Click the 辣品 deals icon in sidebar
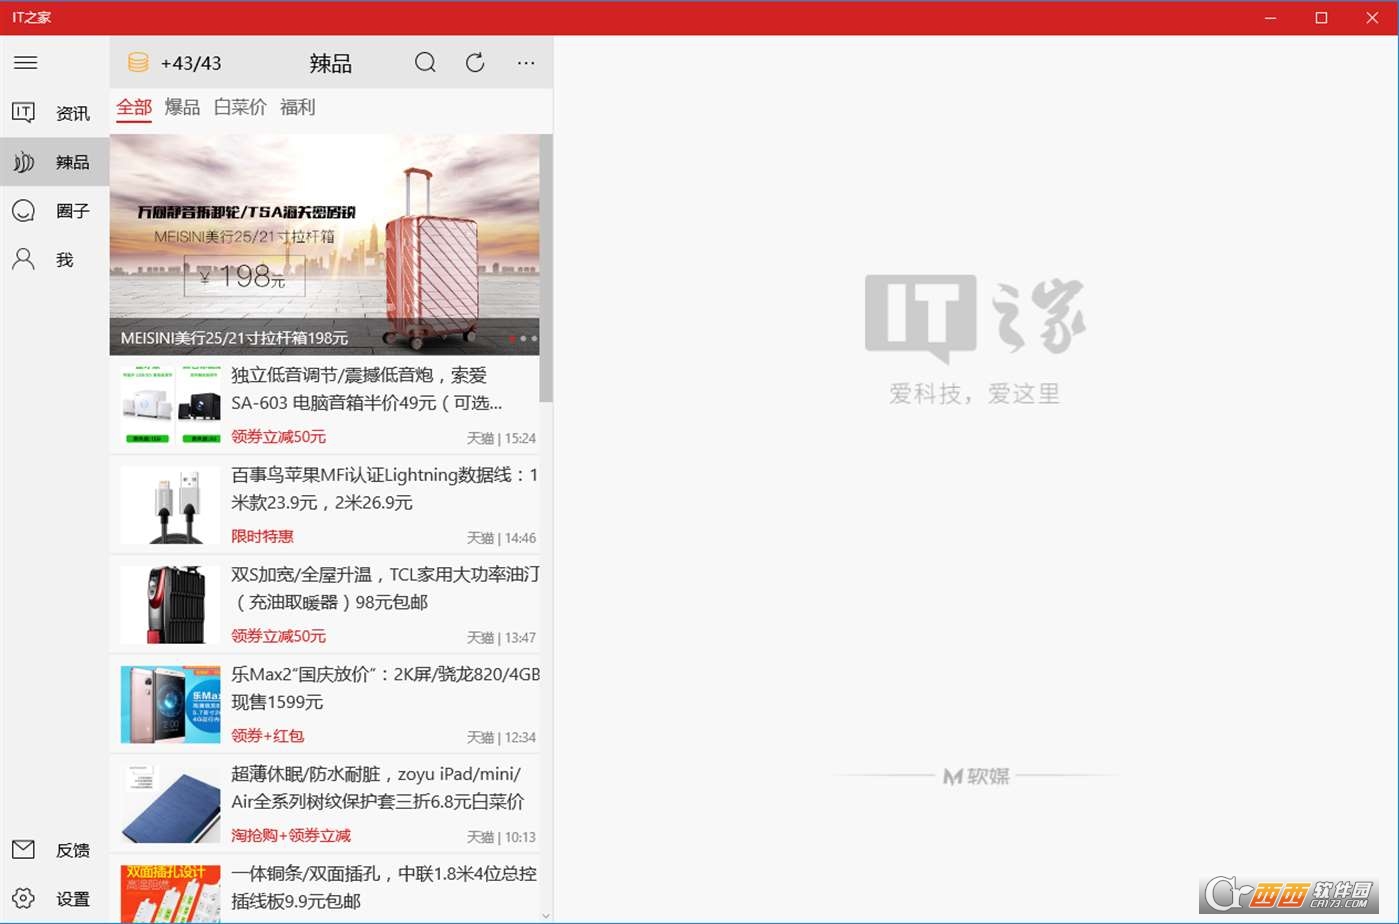 click(x=24, y=162)
